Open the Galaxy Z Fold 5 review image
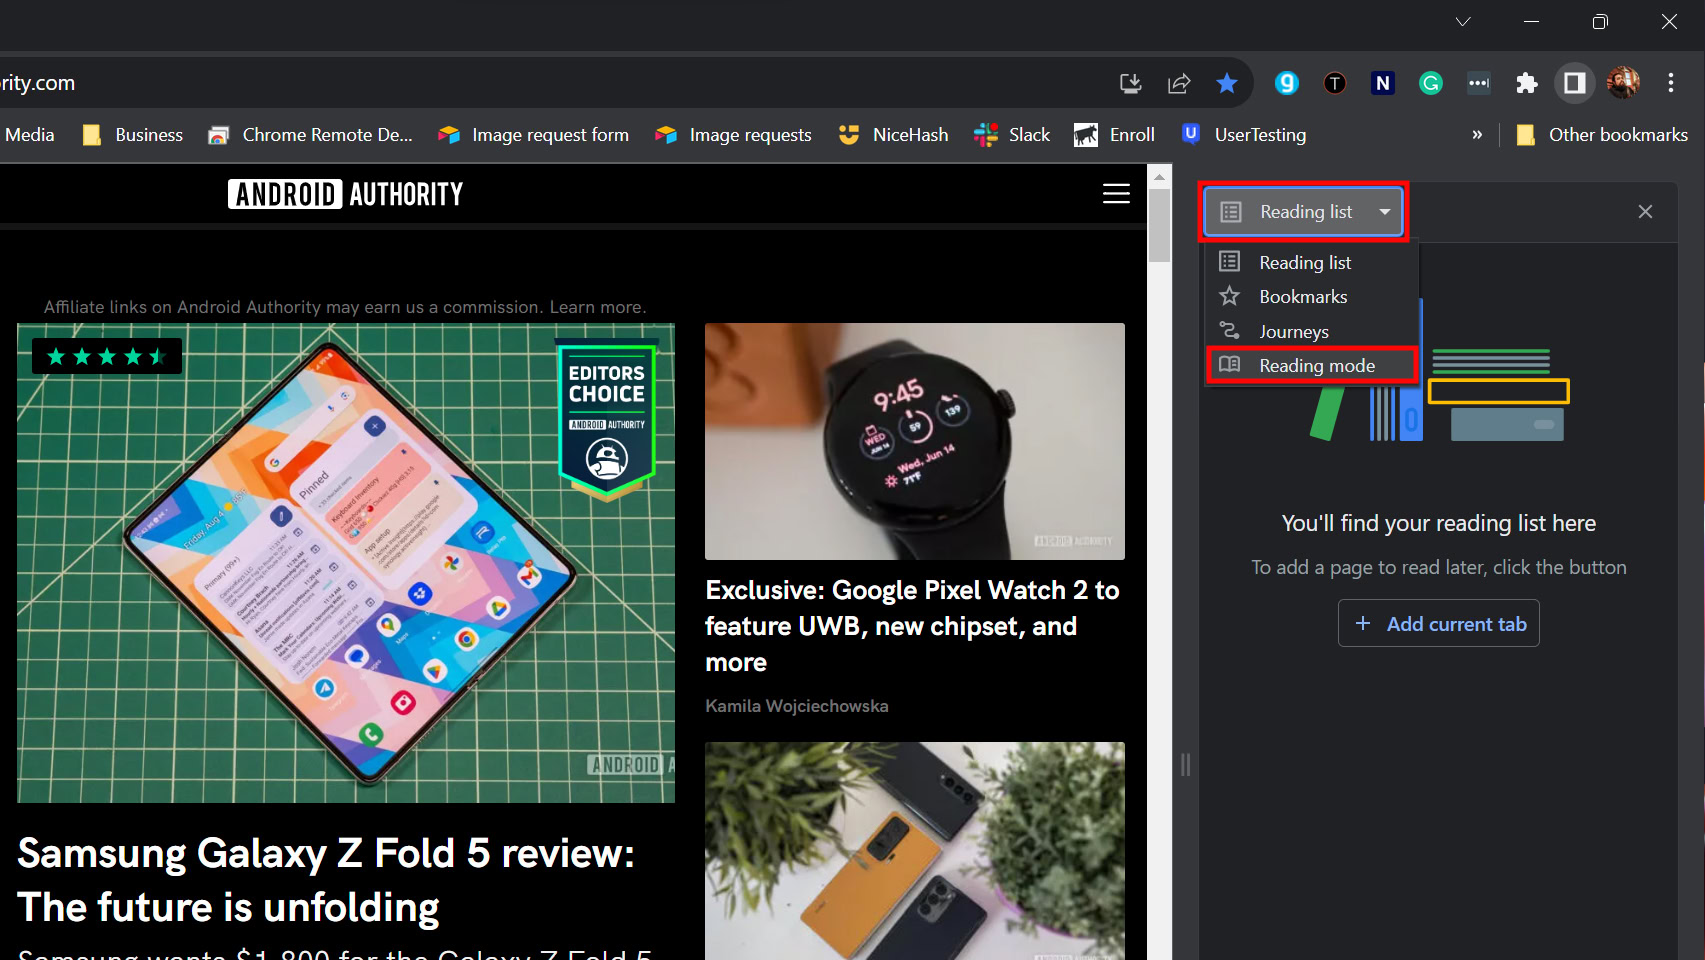 tap(346, 563)
